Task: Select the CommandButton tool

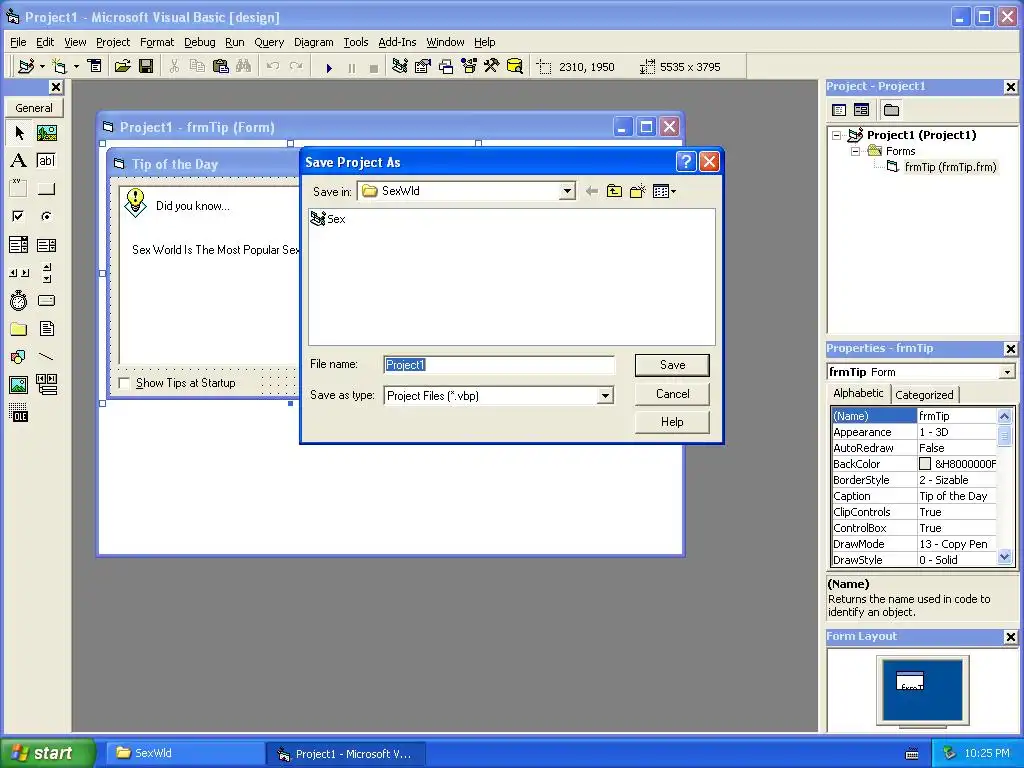Action: (x=46, y=189)
